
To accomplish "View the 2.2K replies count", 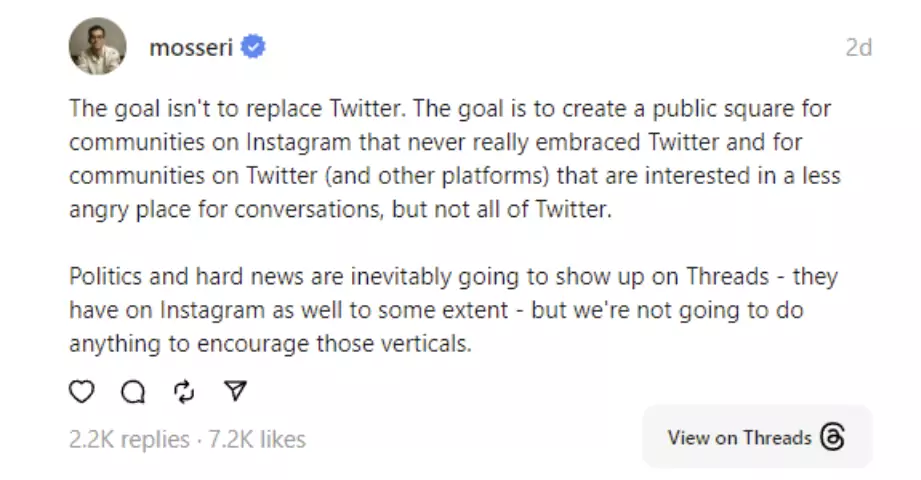I will click(129, 439).
